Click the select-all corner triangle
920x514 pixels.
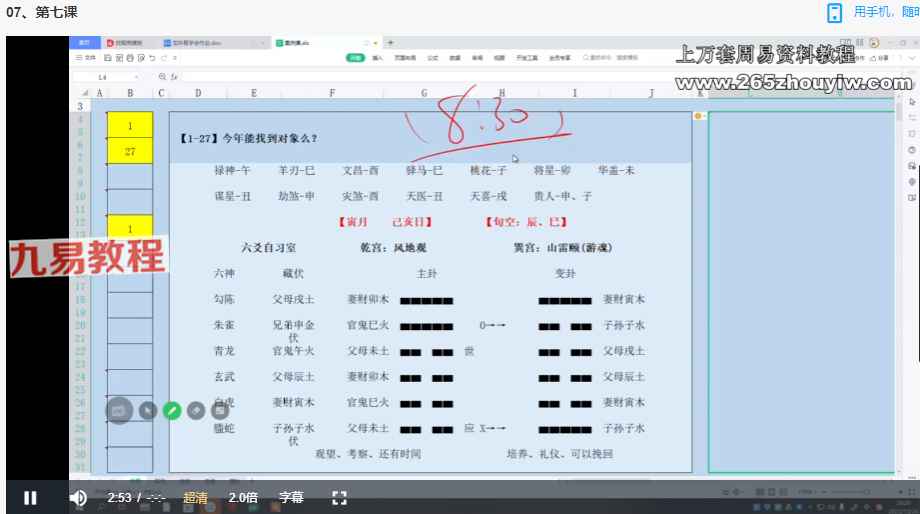coord(86,93)
